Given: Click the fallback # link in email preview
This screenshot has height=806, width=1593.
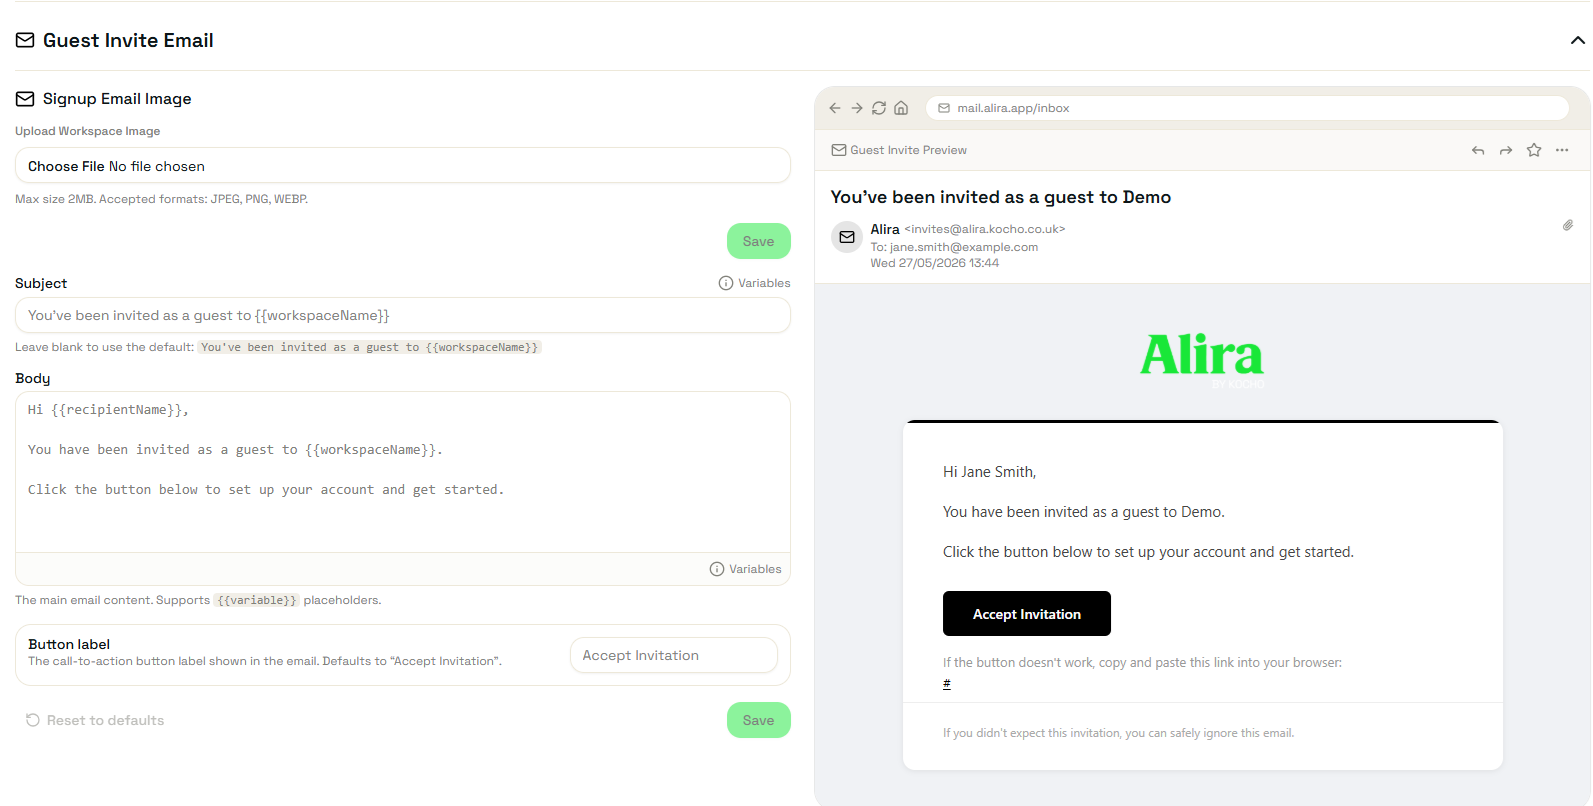Looking at the screenshot, I should (947, 684).
